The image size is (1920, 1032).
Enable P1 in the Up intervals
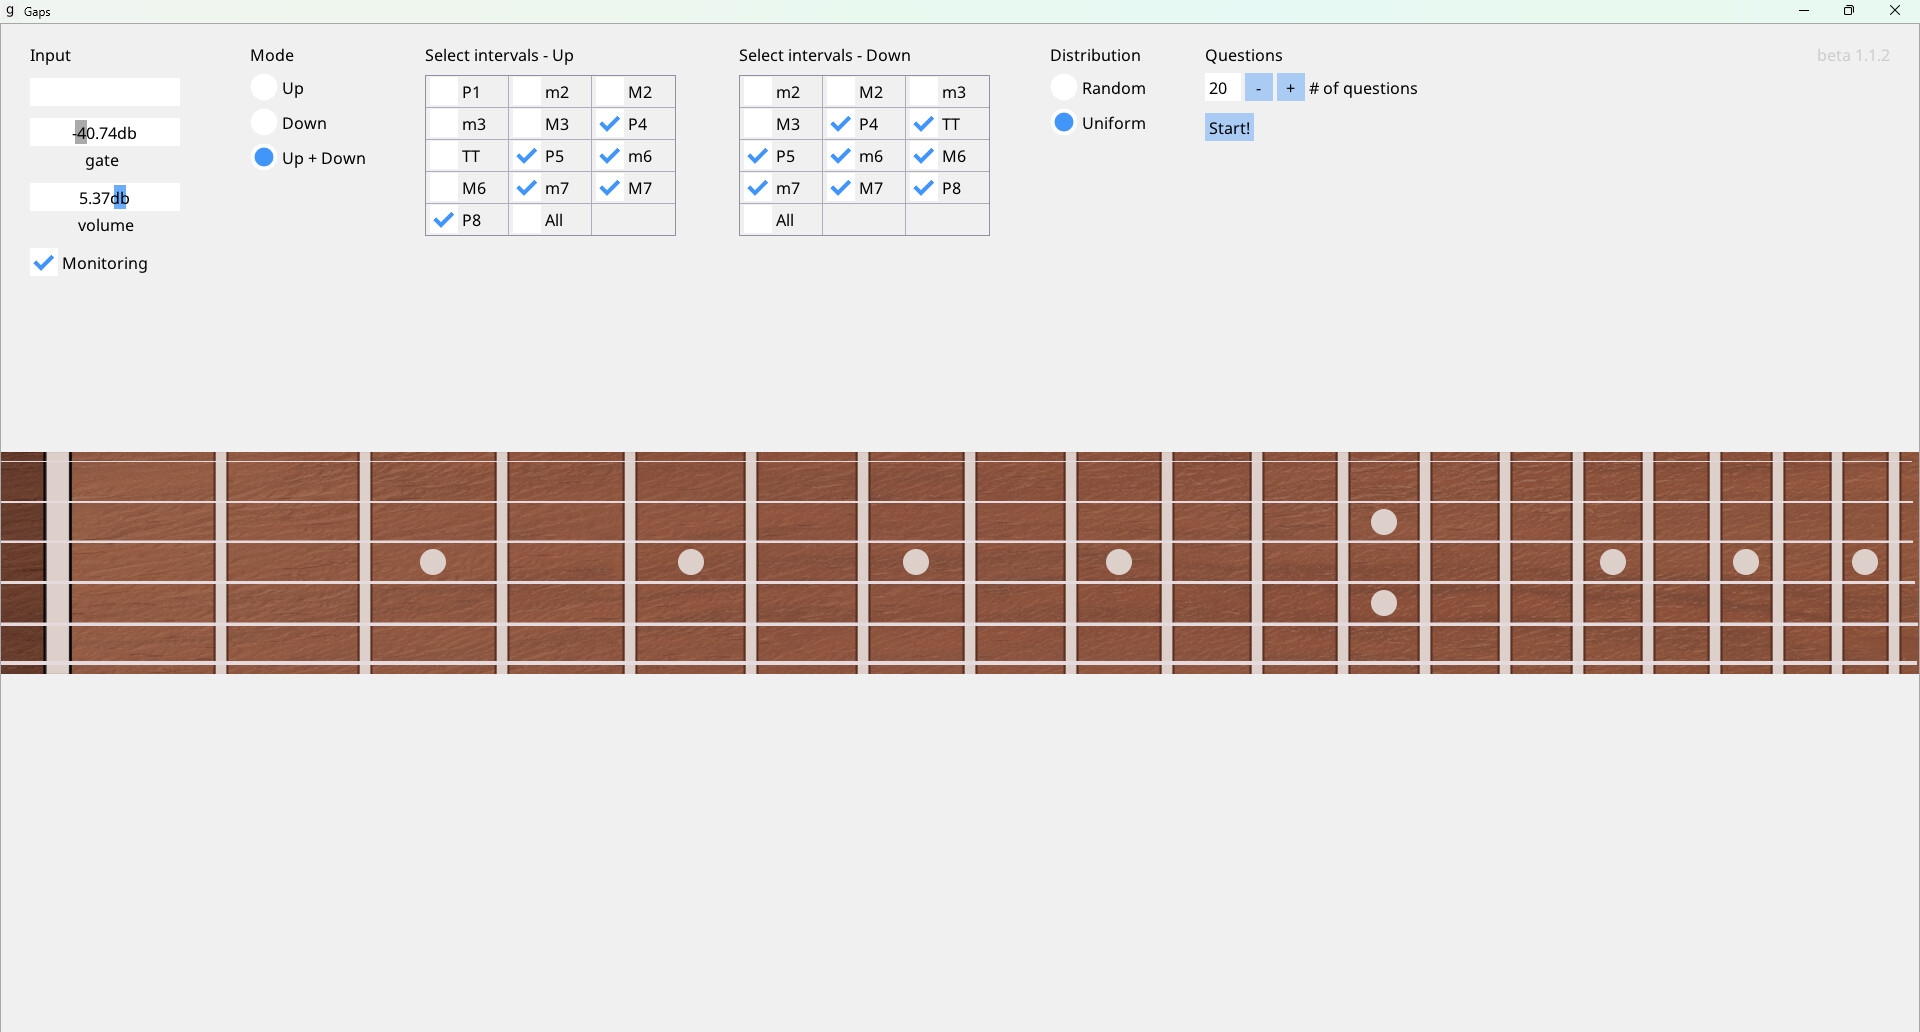[467, 92]
